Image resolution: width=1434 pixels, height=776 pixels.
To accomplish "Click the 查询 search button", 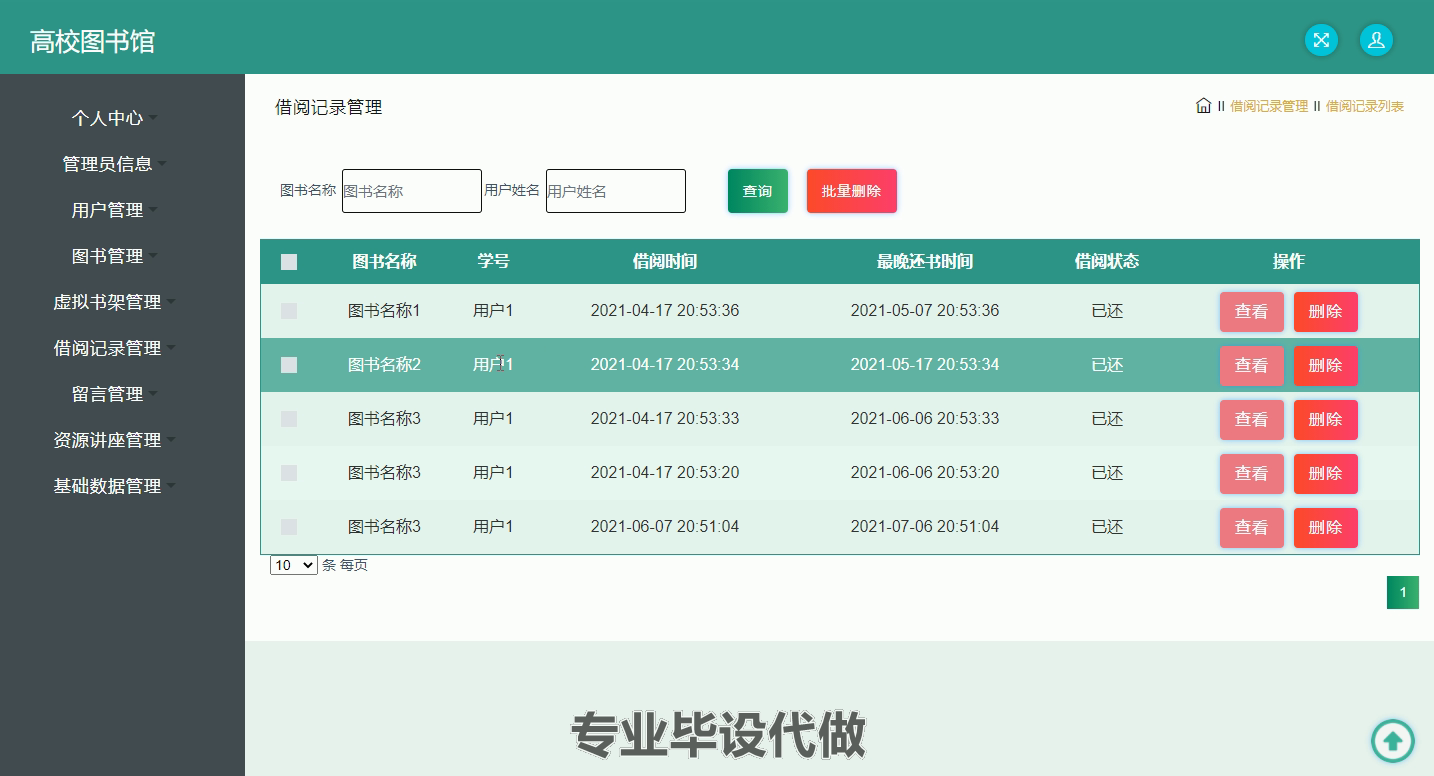I will (x=758, y=191).
